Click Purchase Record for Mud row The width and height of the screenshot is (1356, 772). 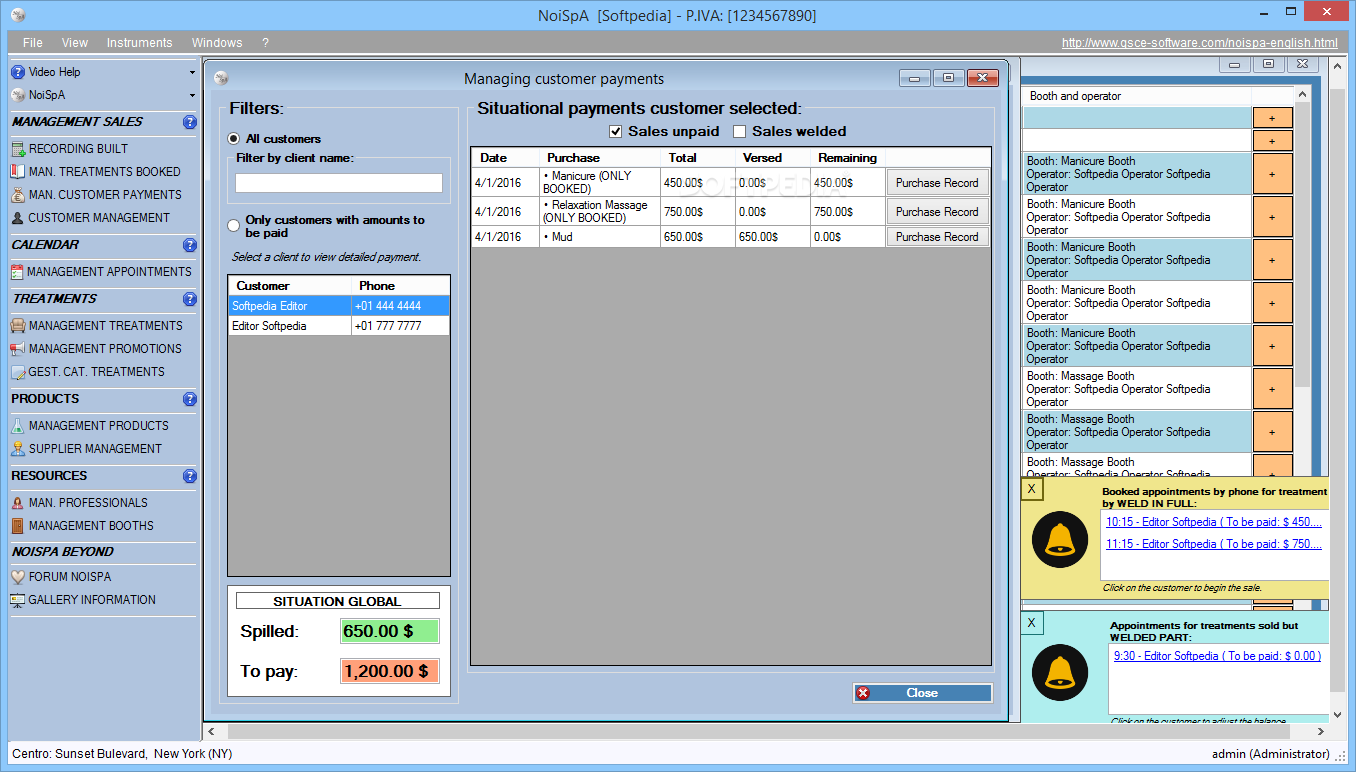937,237
